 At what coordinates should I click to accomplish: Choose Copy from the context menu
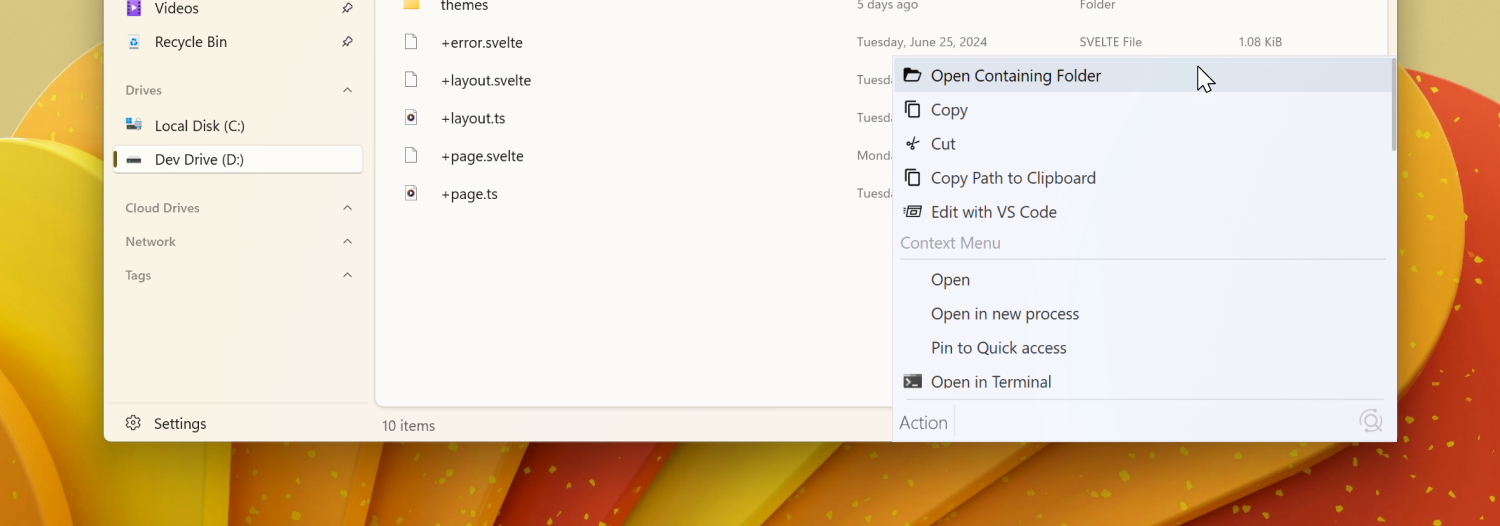(949, 110)
